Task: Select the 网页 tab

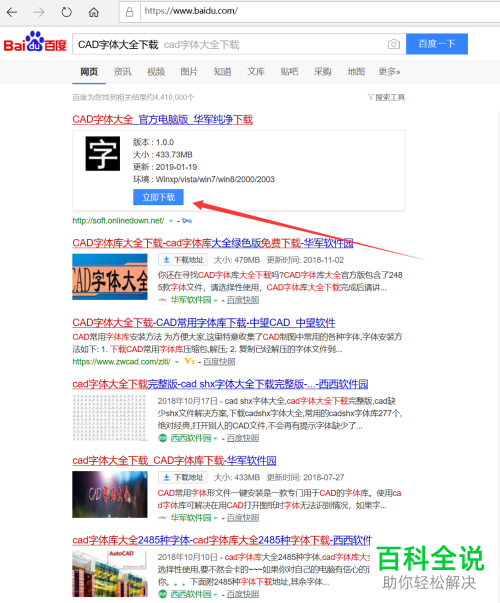Action: click(x=89, y=72)
